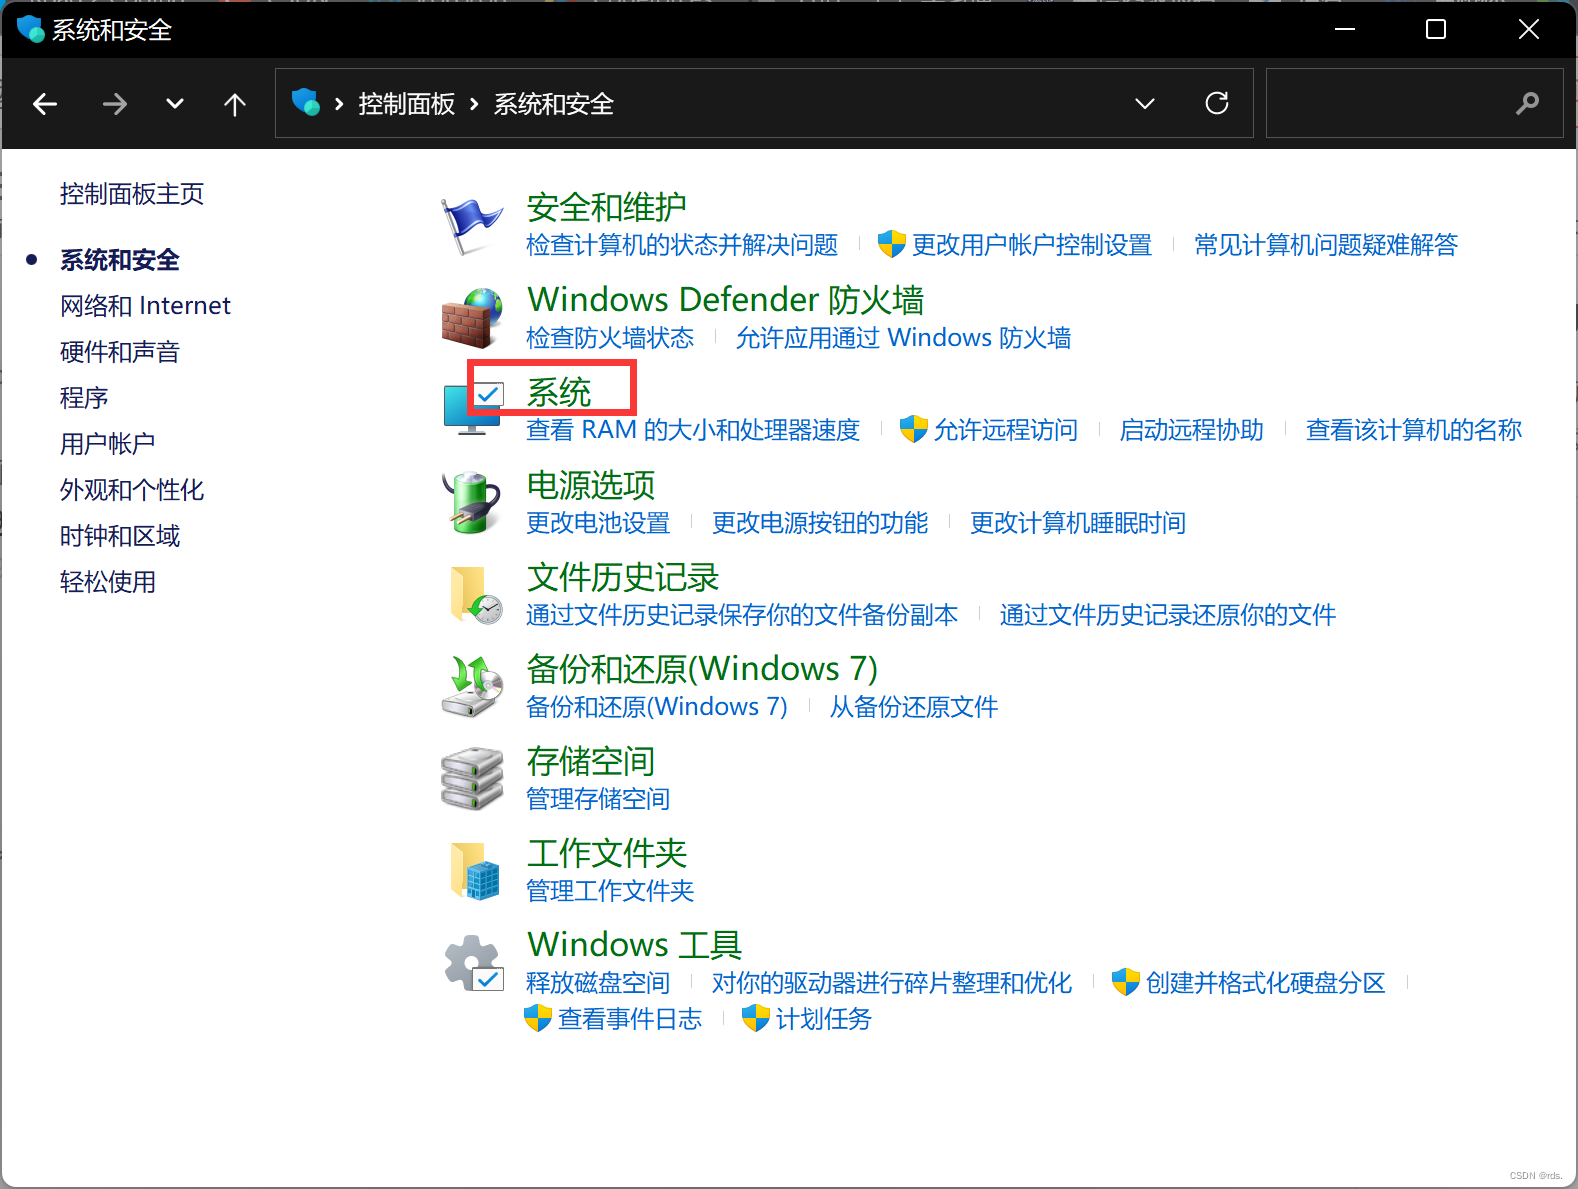Click the Windows Tools gear icon

[x=474, y=963]
